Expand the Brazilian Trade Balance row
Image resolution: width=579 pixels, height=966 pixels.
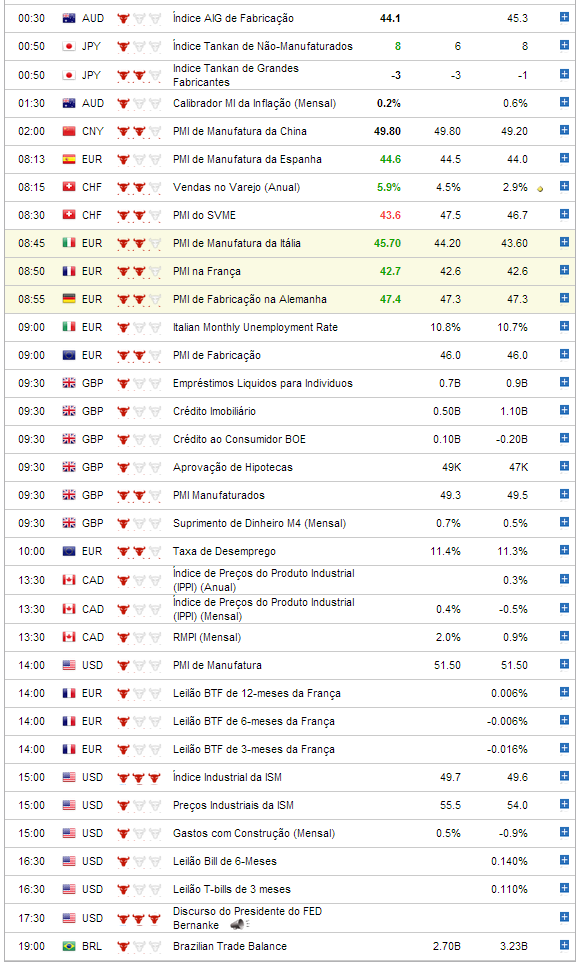pyautogui.click(x=564, y=945)
